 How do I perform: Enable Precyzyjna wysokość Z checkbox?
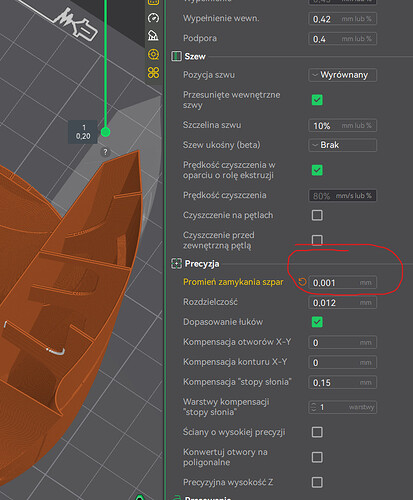click(317, 482)
